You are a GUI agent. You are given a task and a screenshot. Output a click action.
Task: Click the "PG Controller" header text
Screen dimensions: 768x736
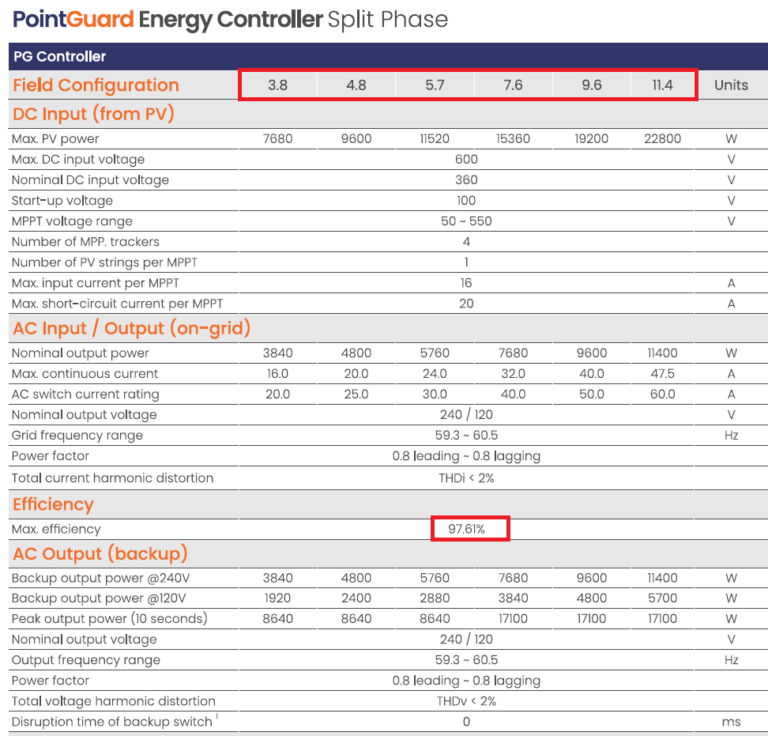click(59, 56)
